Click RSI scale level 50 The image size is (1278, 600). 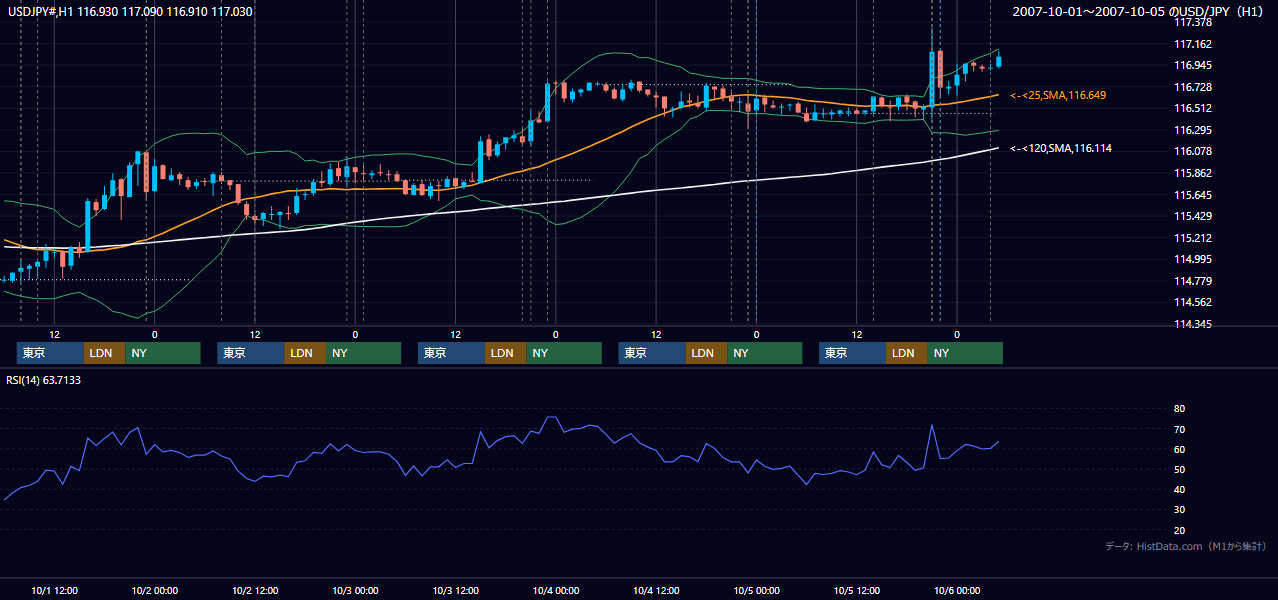(x=1179, y=469)
